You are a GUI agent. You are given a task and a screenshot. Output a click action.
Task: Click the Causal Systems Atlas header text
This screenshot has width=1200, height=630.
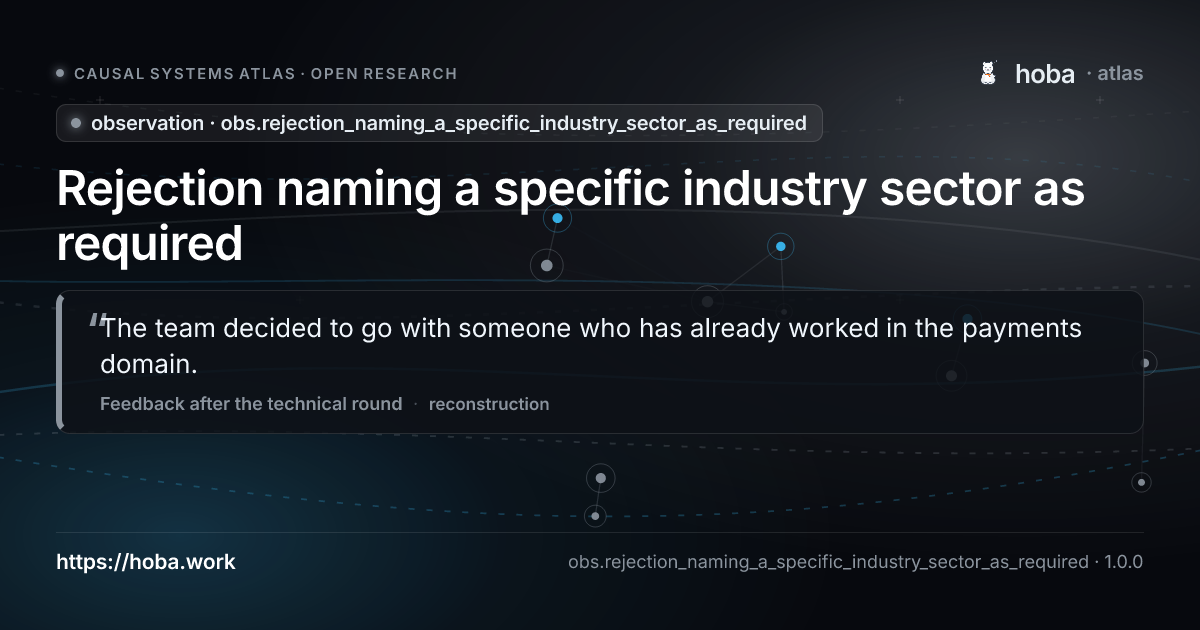click(265, 73)
